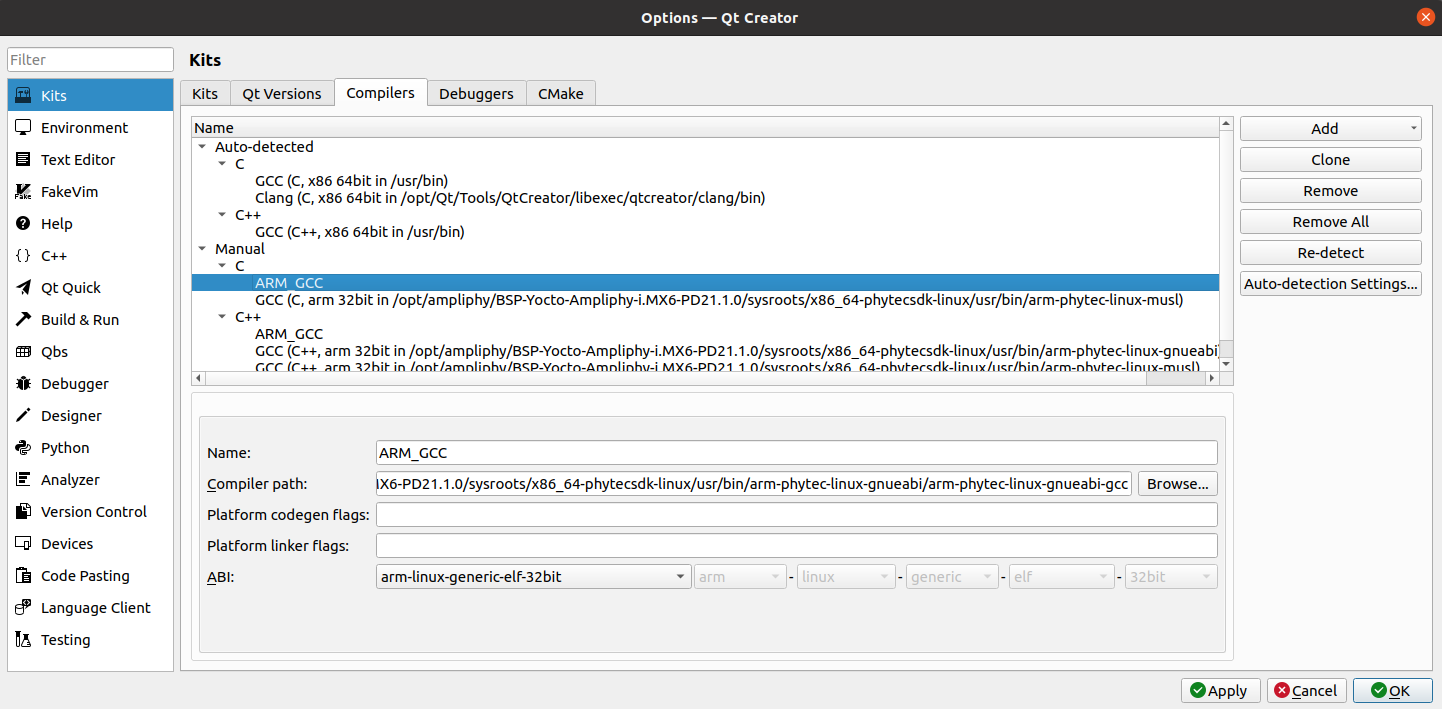The height and width of the screenshot is (709, 1442).
Task: Click the Name column header
Action: pos(705,128)
